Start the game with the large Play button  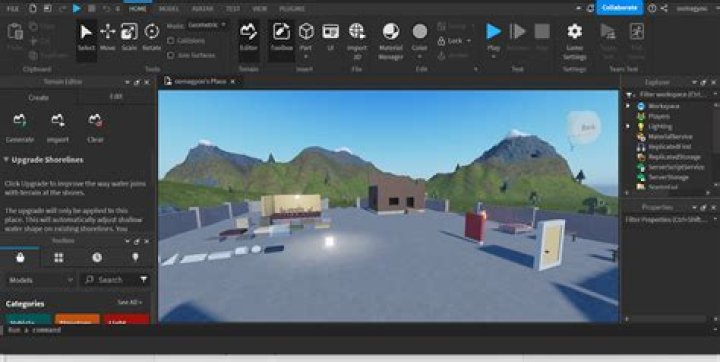[x=494, y=31]
